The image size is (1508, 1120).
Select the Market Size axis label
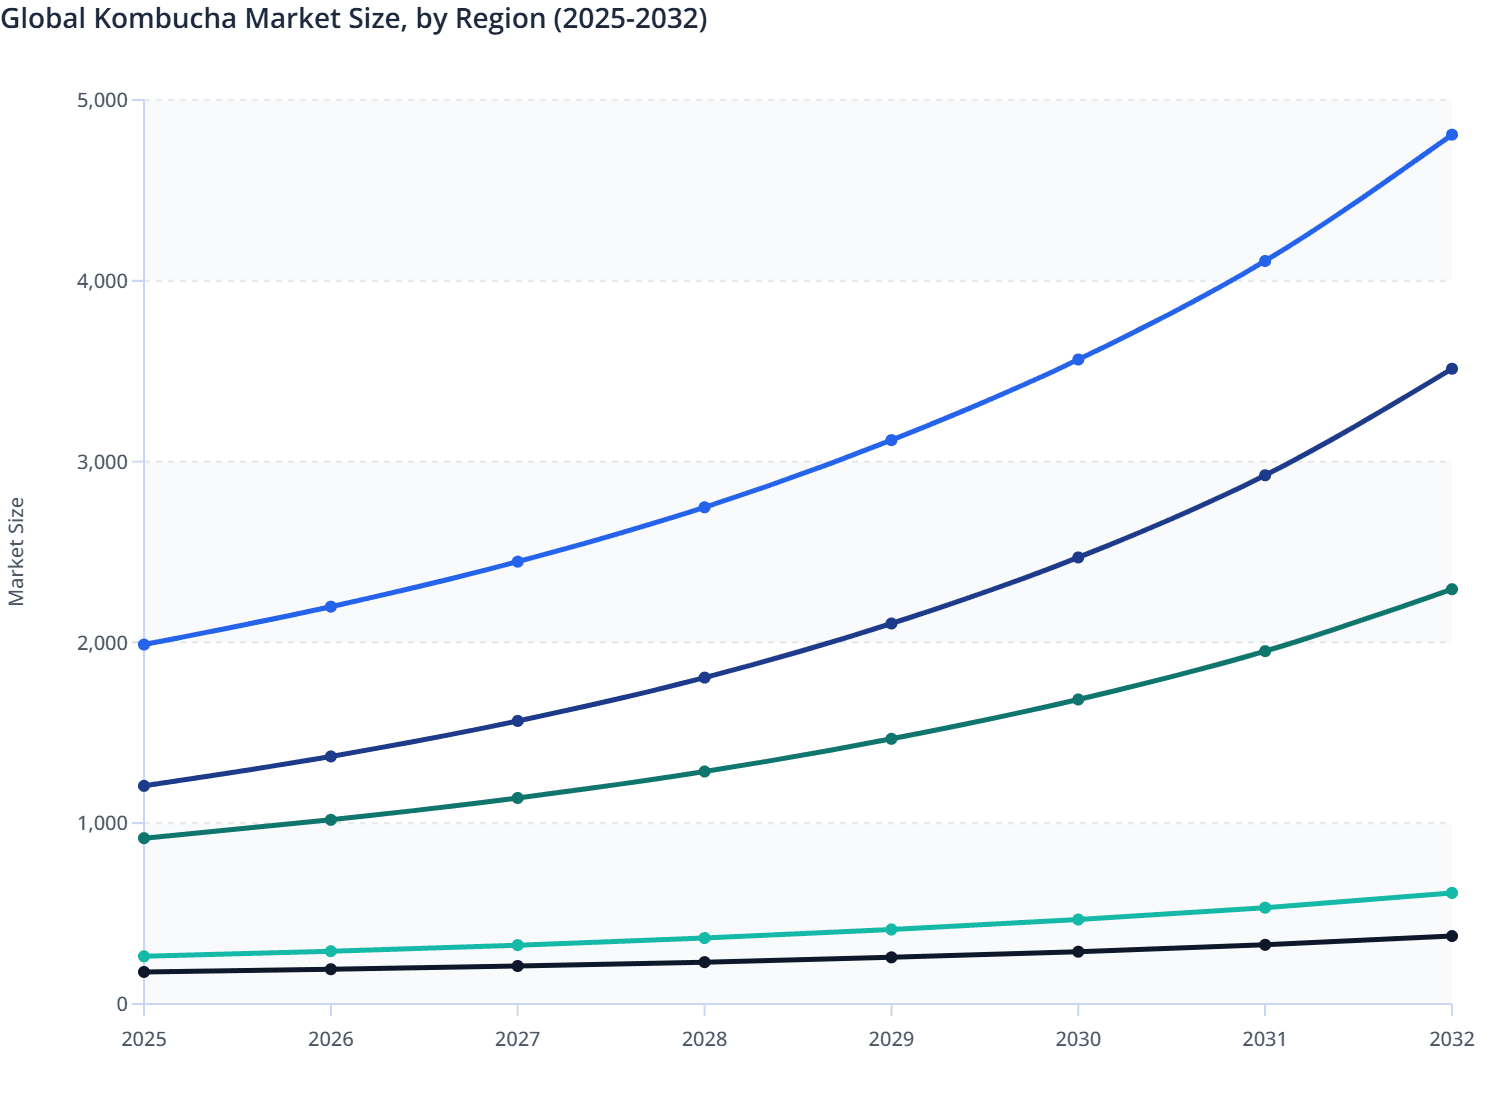[18, 546]
